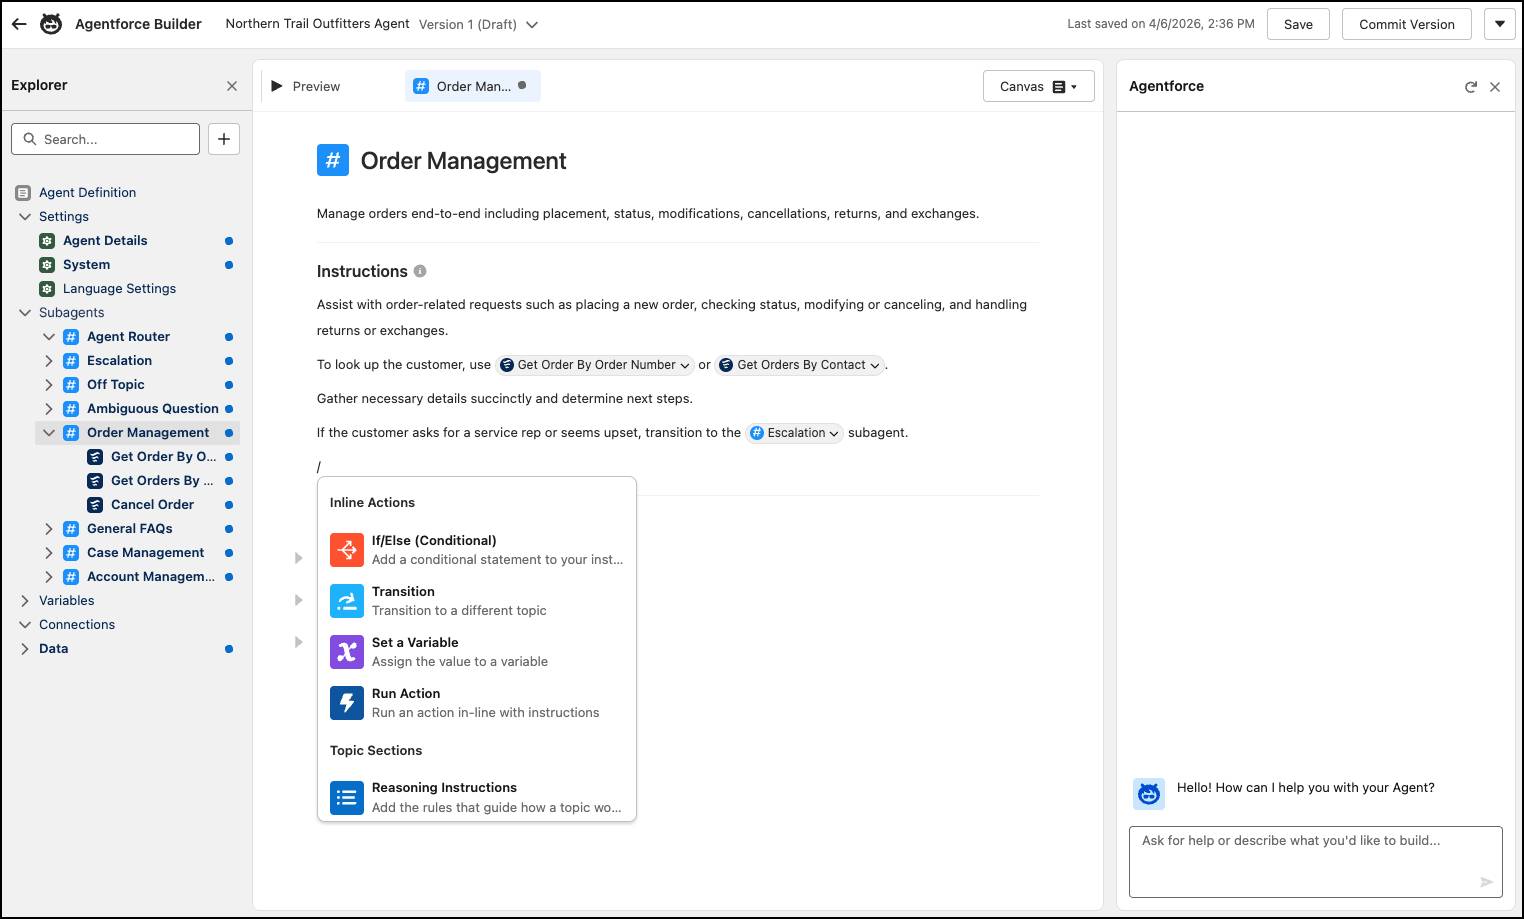Switch to the Order Man... tab
The image size is (1524, 919).
point(472,86)
